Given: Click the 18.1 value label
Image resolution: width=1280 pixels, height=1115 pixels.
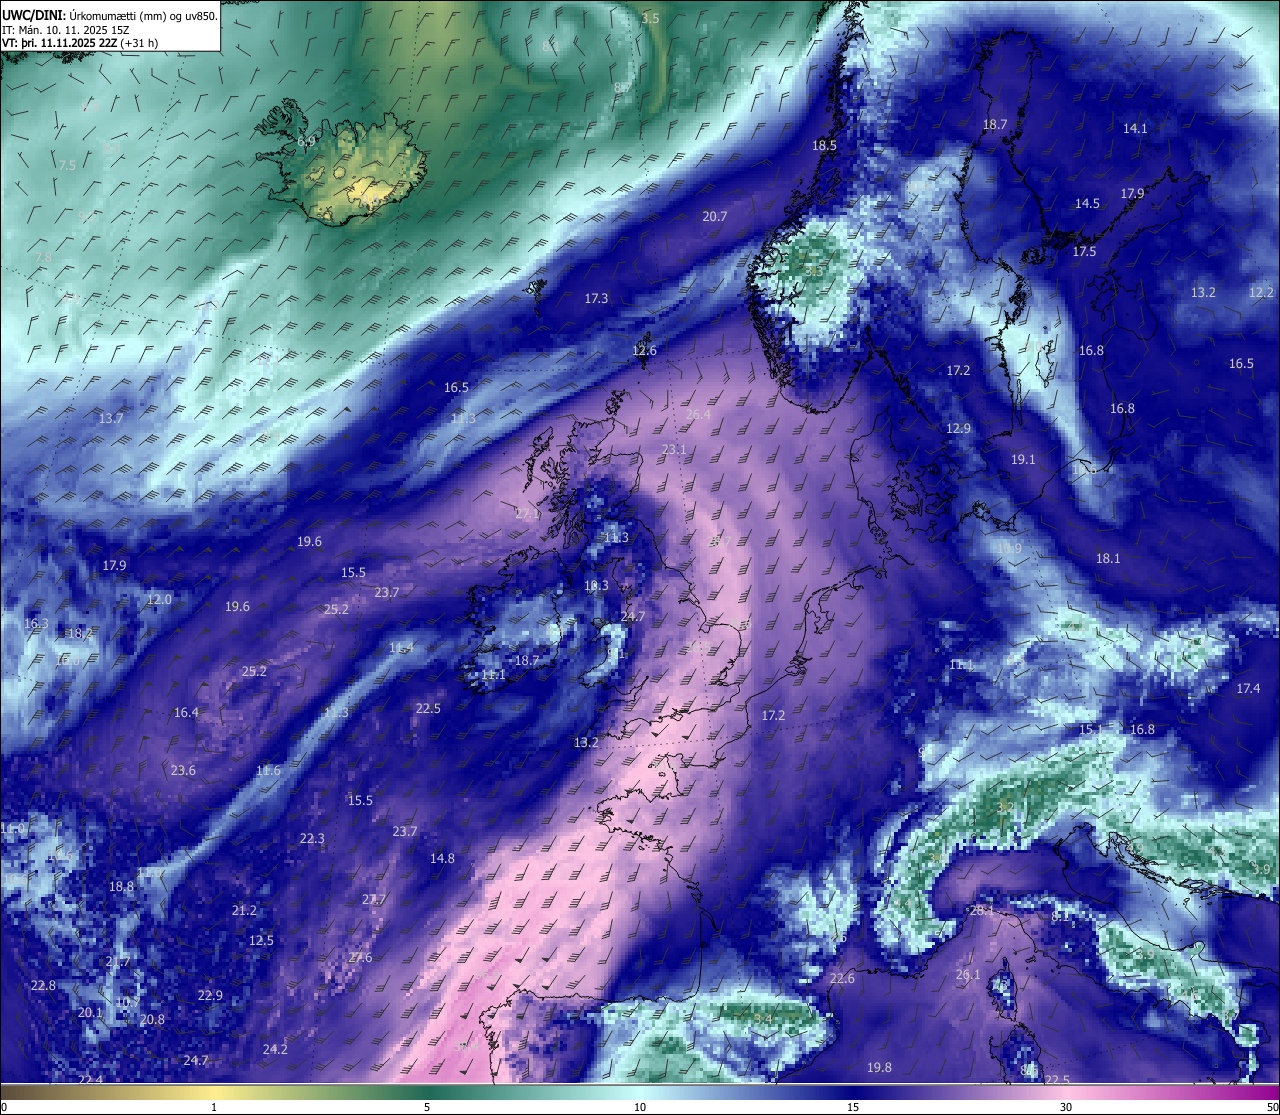Looking at the screenshot, I should [1108, 558].
